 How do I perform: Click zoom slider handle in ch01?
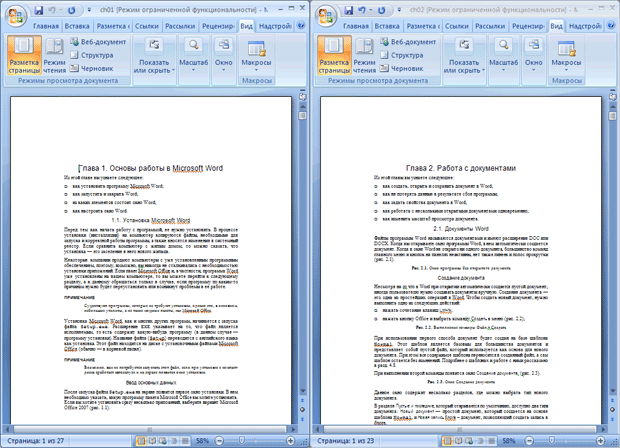click(x=242, y=440)
